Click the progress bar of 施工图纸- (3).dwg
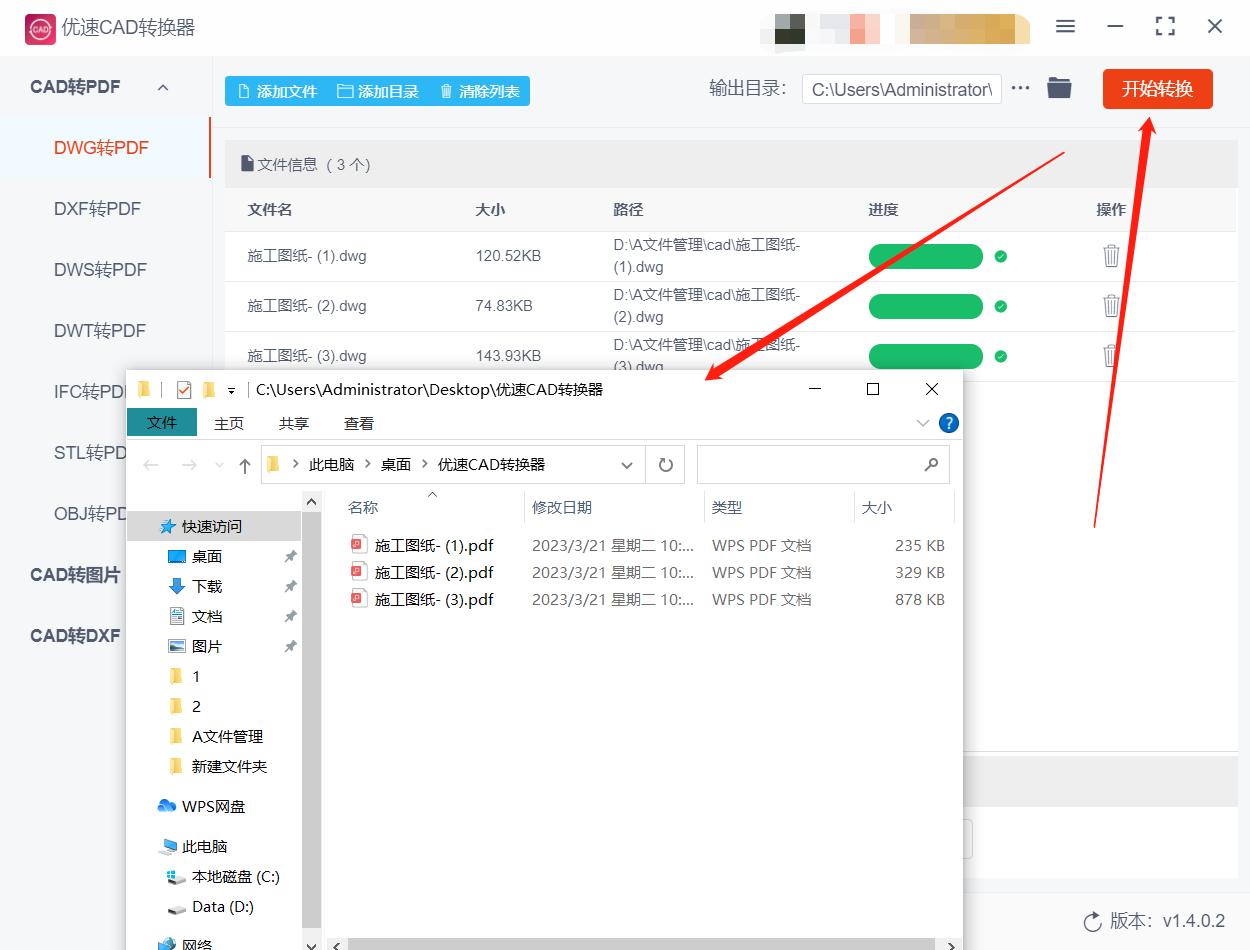This screenshot has height=950, width=1250. [925, 356]
